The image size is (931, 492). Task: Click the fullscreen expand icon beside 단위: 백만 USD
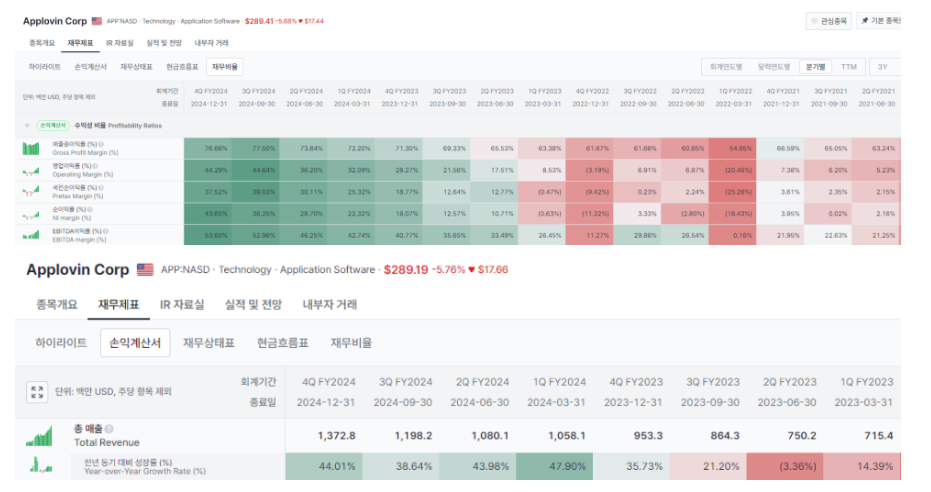point(37,392)
